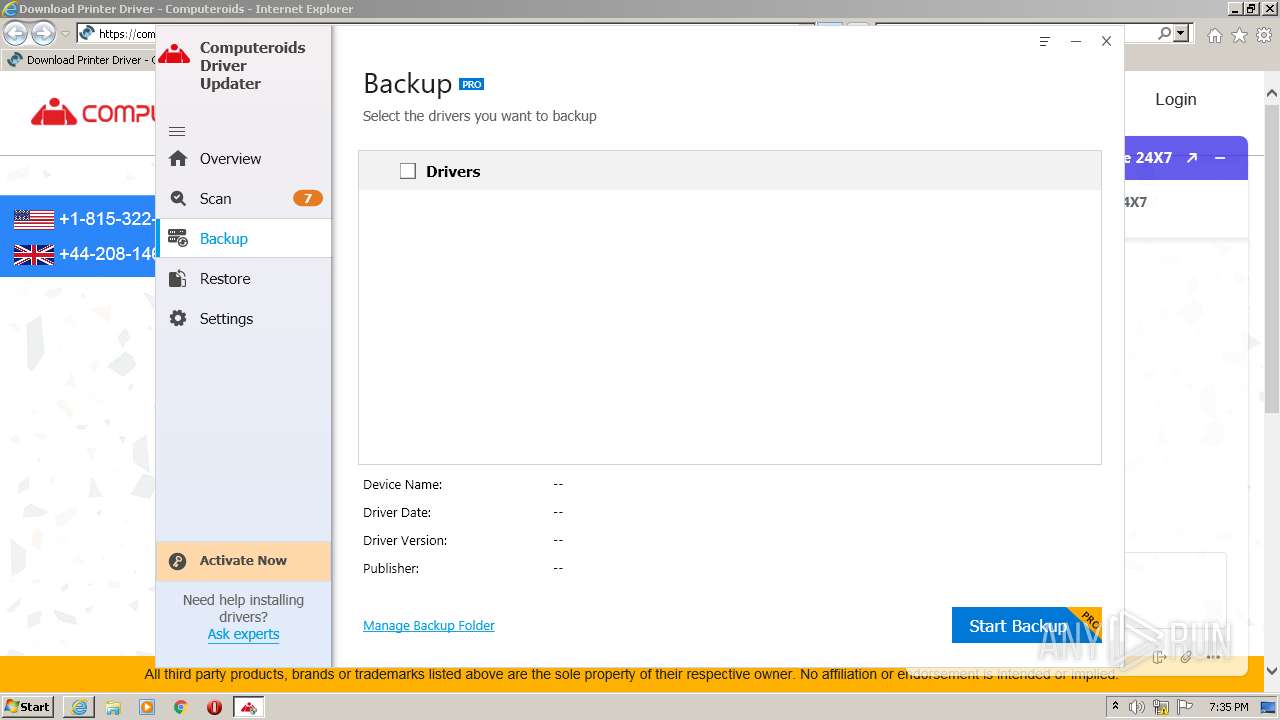Click the Backup icon in sidebar
This screenshot has height=720, width=1280.
click(x=178, y=238)
